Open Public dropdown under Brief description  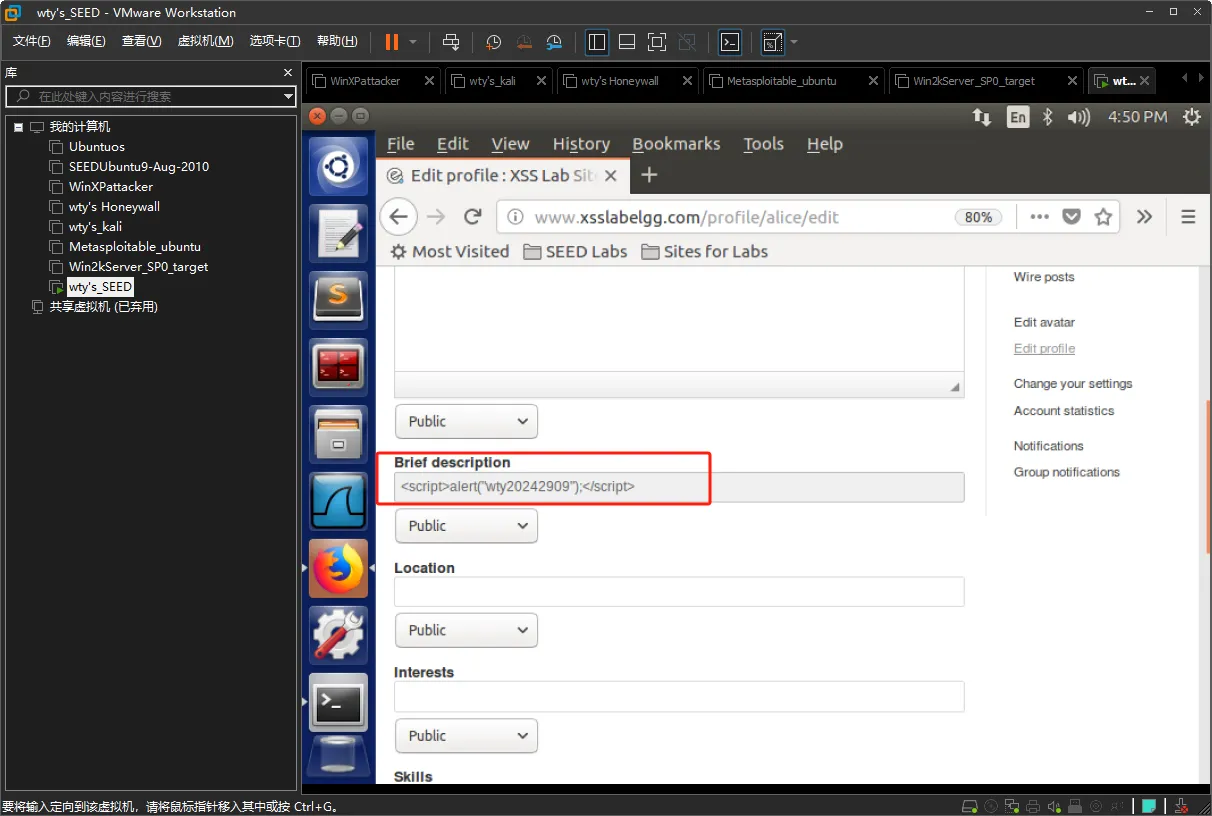[467, 526]
